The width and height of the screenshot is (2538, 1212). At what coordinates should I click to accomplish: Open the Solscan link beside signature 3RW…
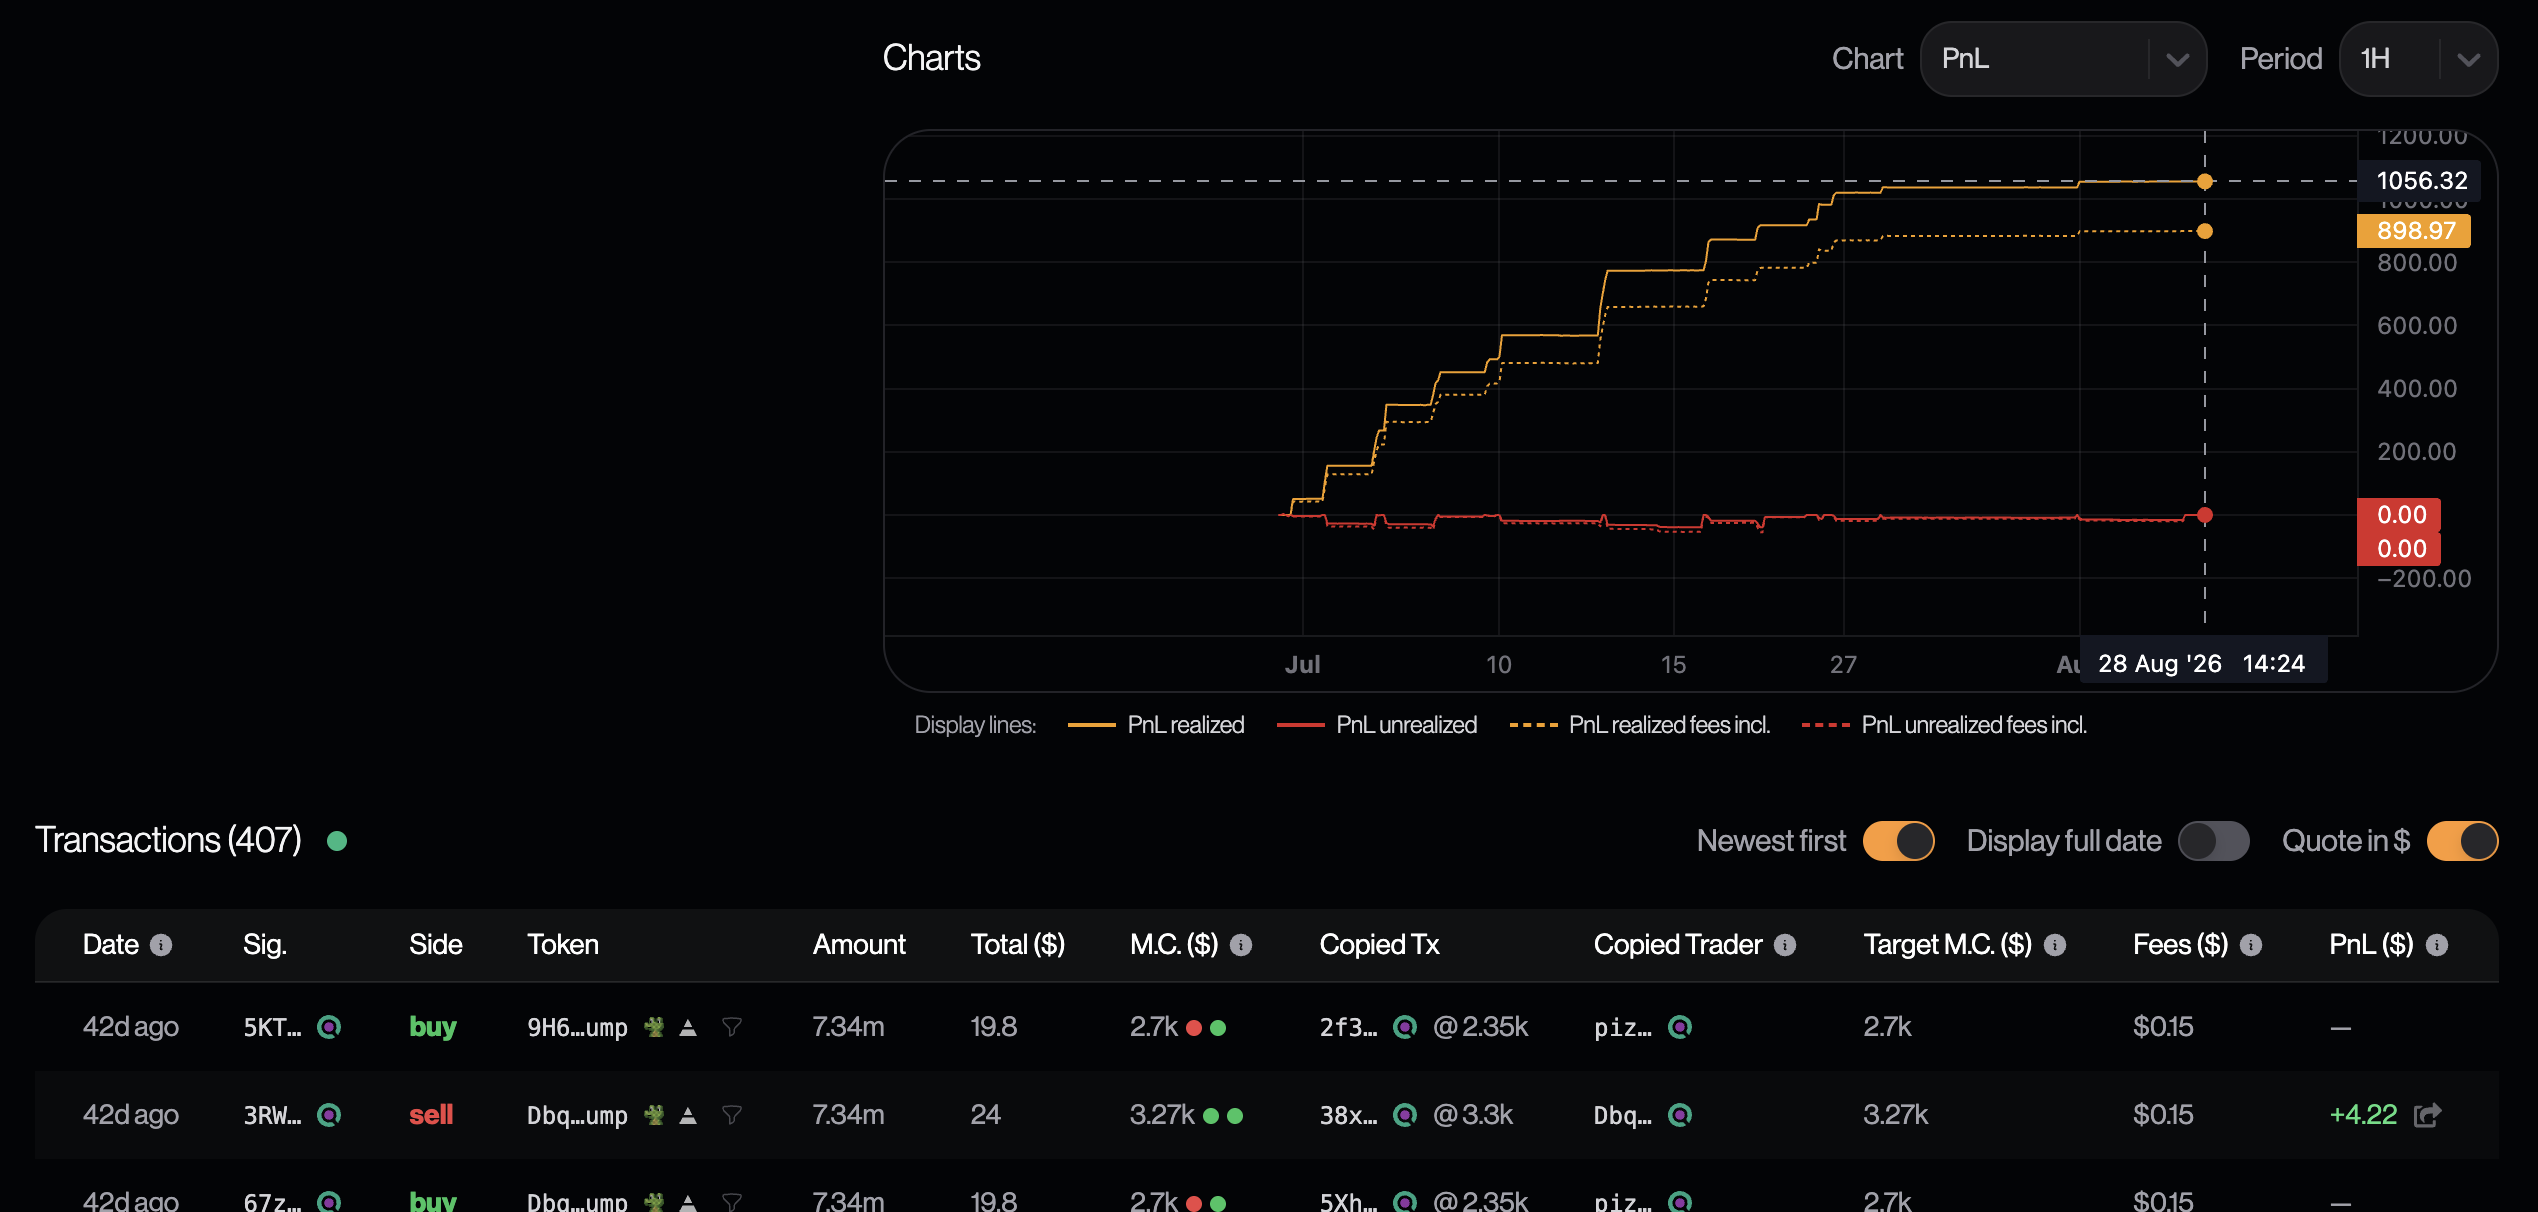coord(329,1115)
